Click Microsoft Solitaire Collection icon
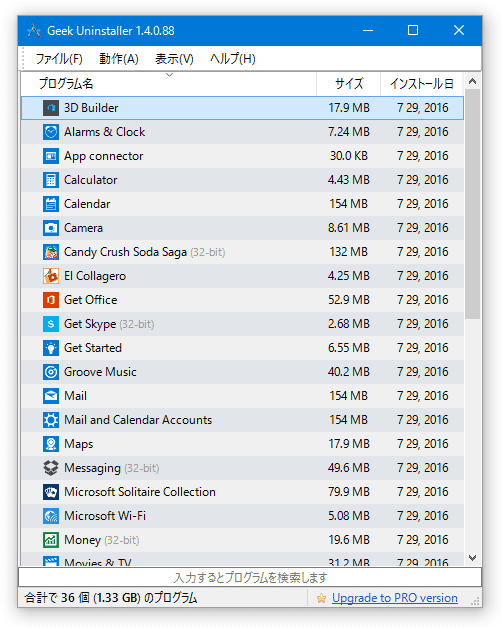This screenshot has height=629, width=502. tap(51, 492)
